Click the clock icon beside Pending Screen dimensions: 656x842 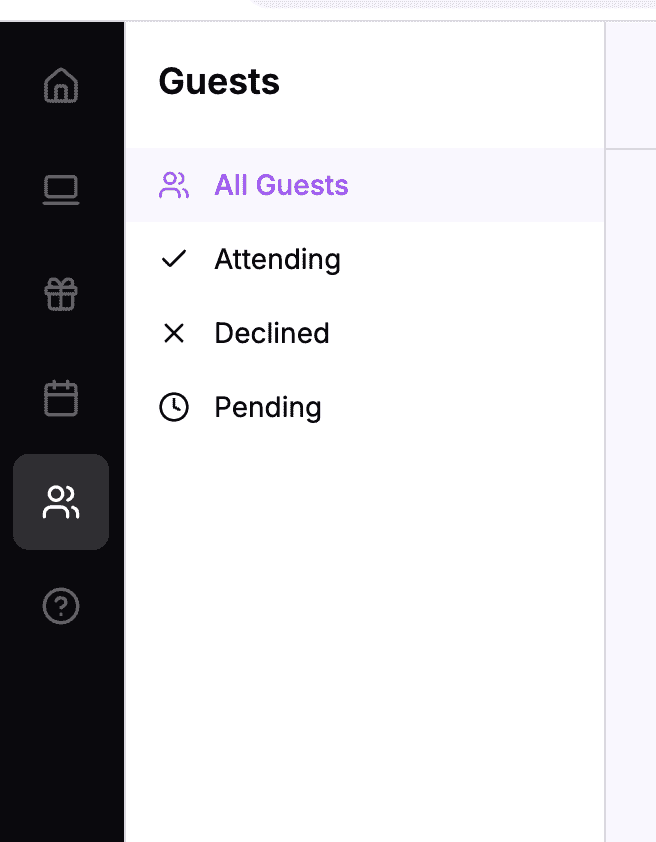tap(174, 407)
